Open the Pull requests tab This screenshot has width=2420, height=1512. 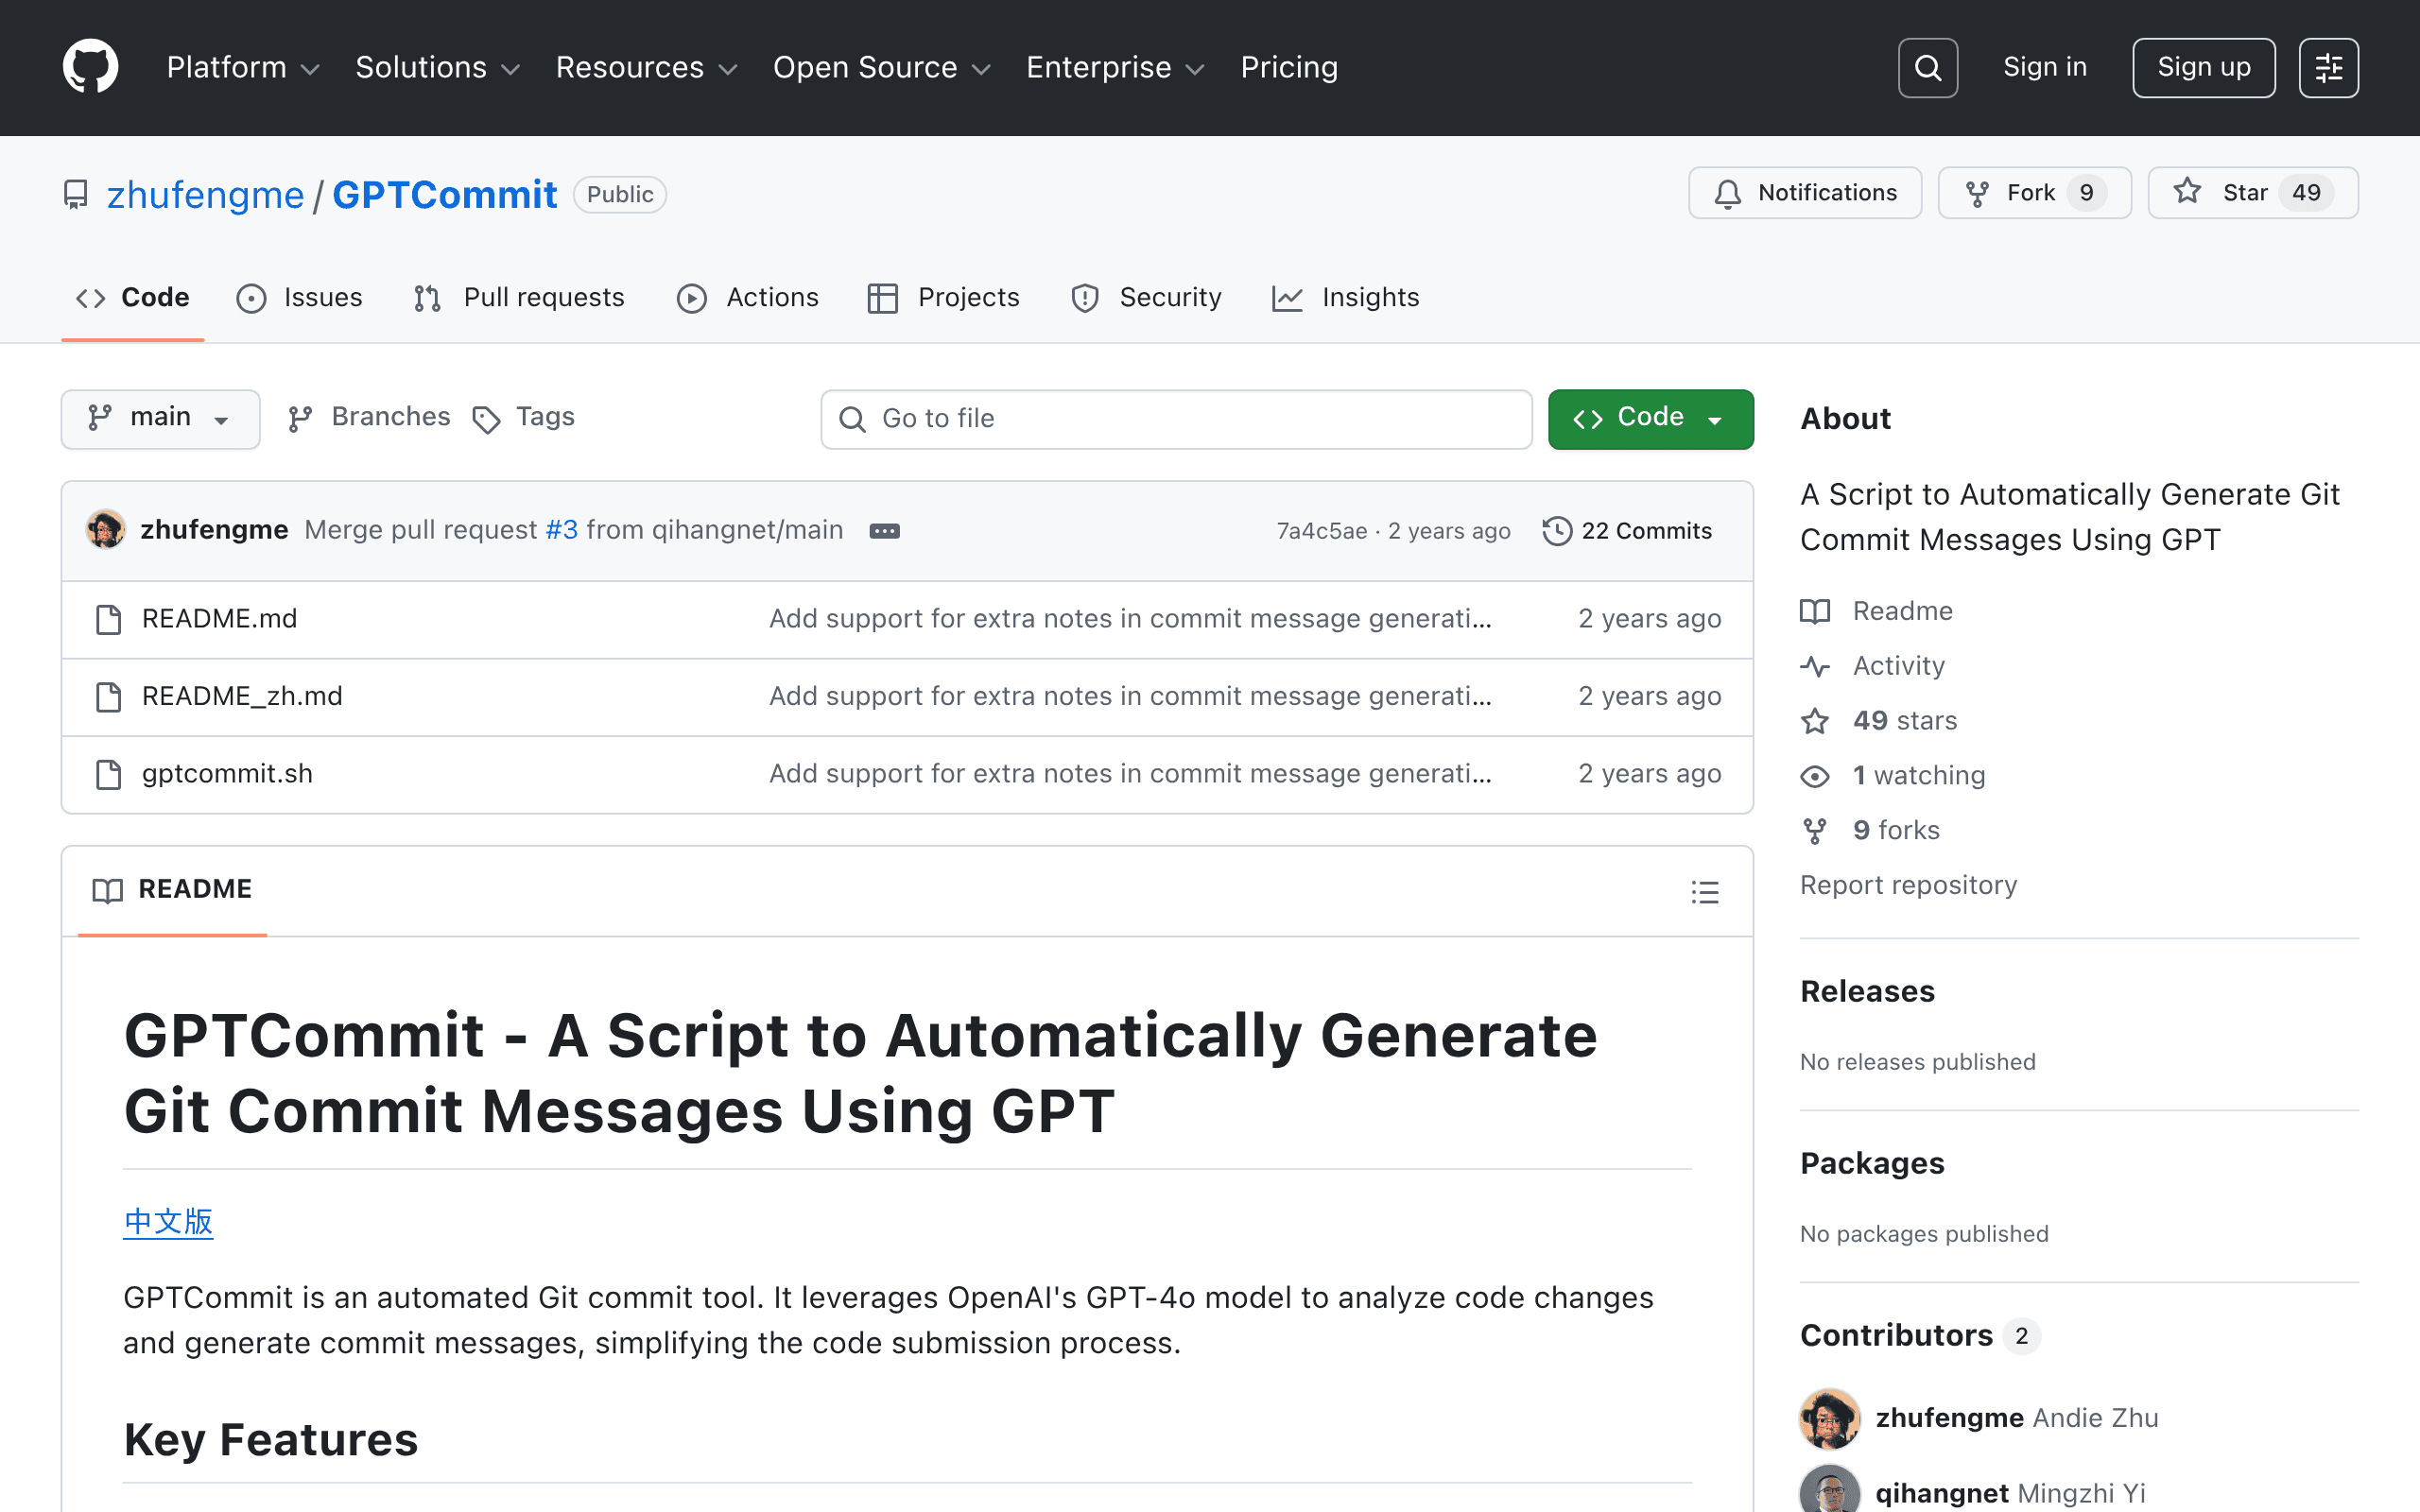coord(520,298)
